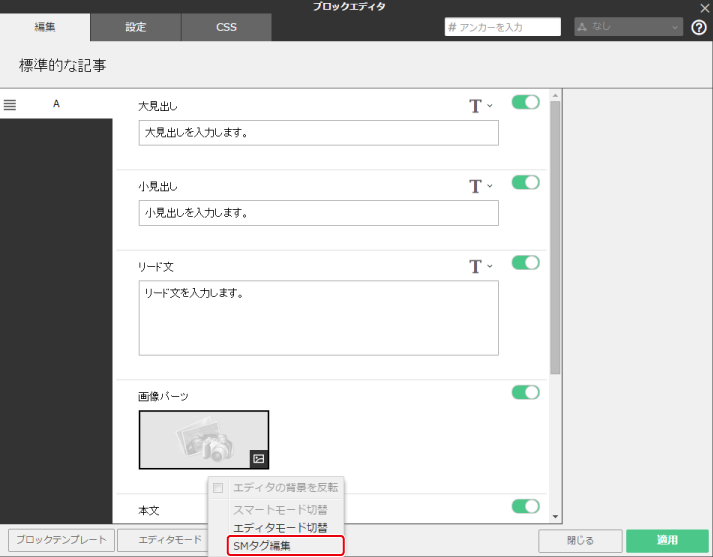
Task: Switch to the 設定 tab
Action: (x=136, y=27)
